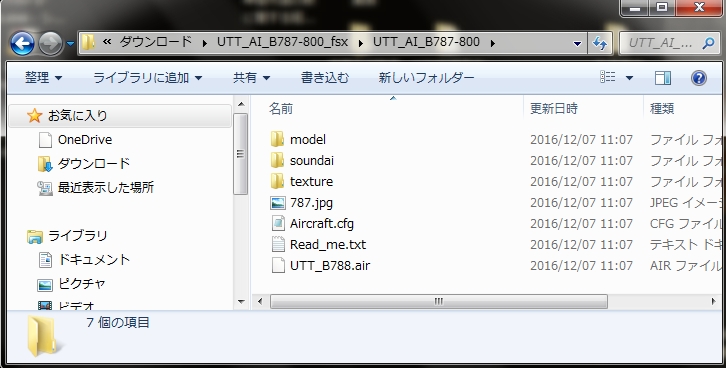
Task: Click the 最近表示した場所 icon
Action: pyautogui.click(x=45, y=188)
